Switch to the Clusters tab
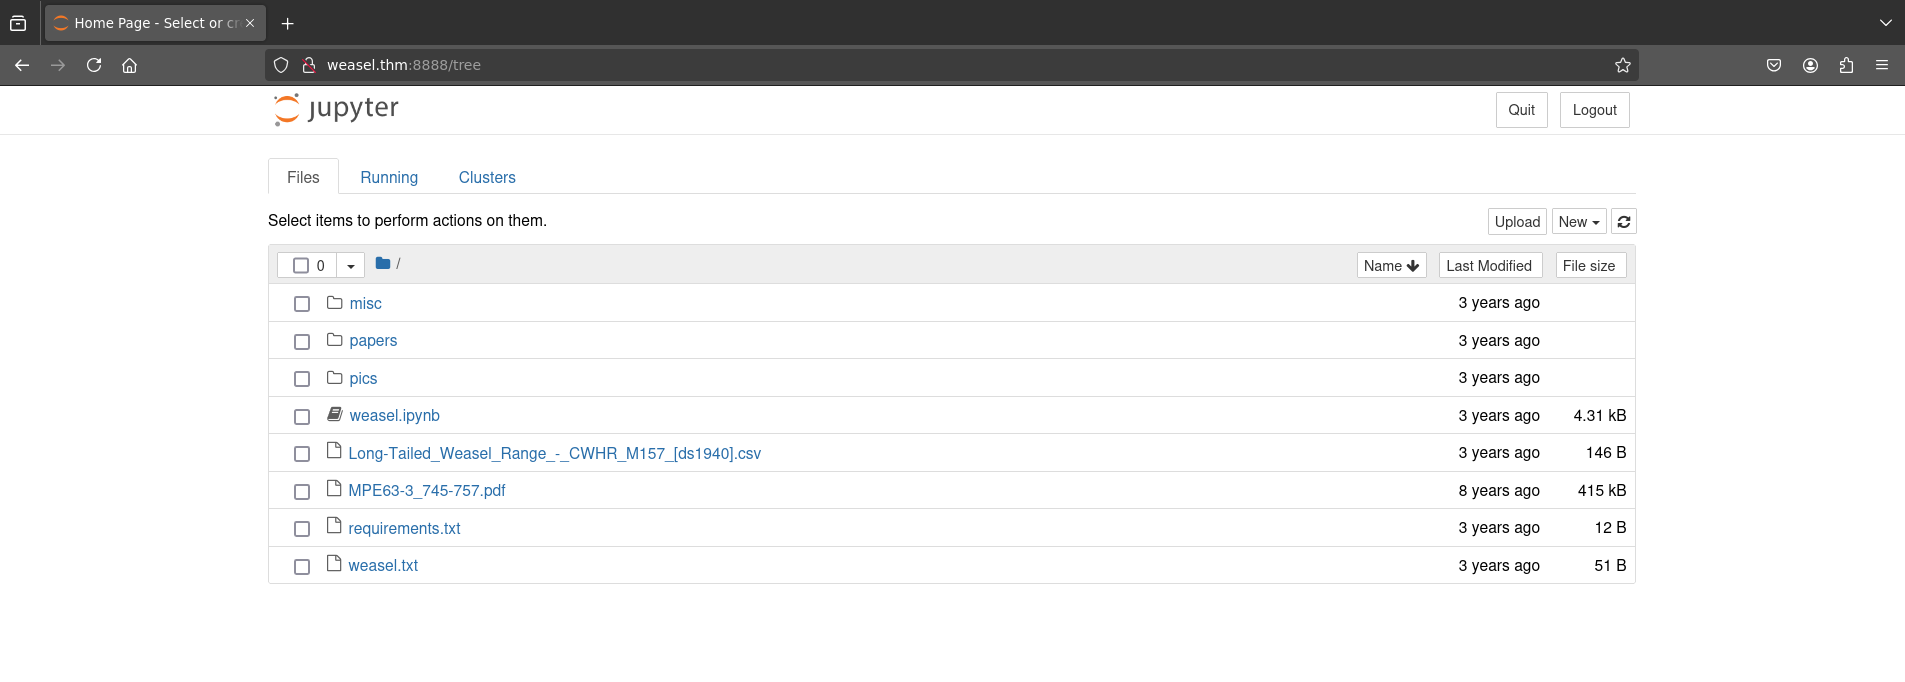Image resolution: width=1905 pixels, height=682 pixels. (487, 177)
